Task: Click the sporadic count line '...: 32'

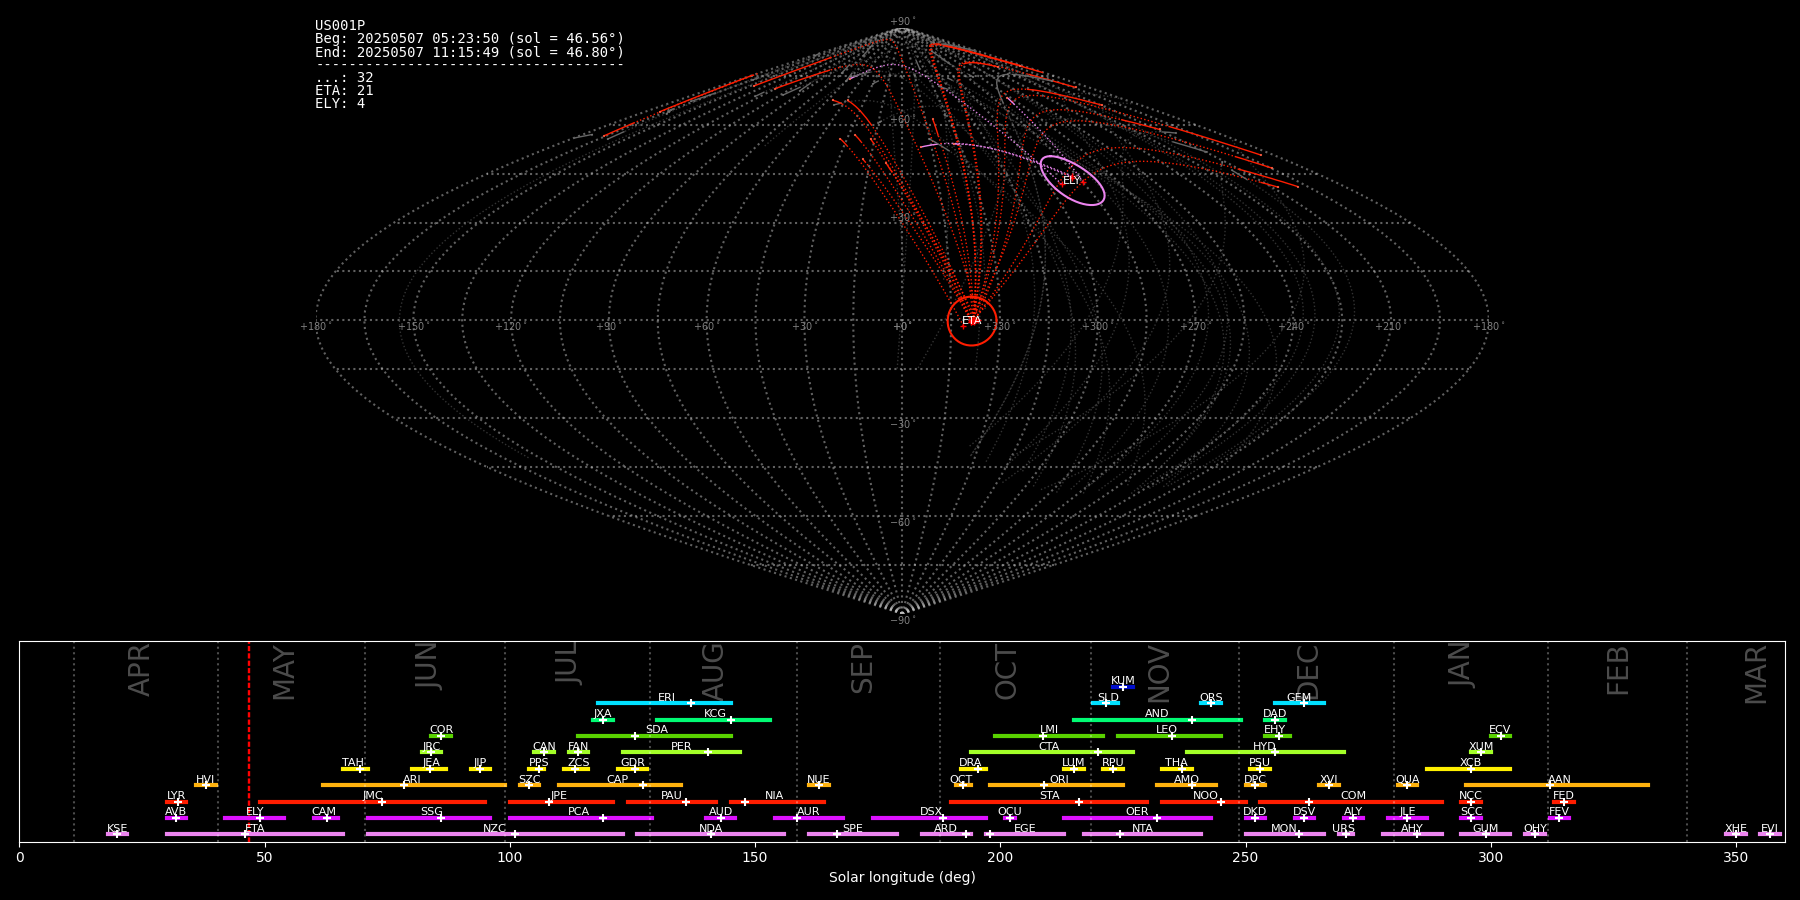Action: coord(344,77)
